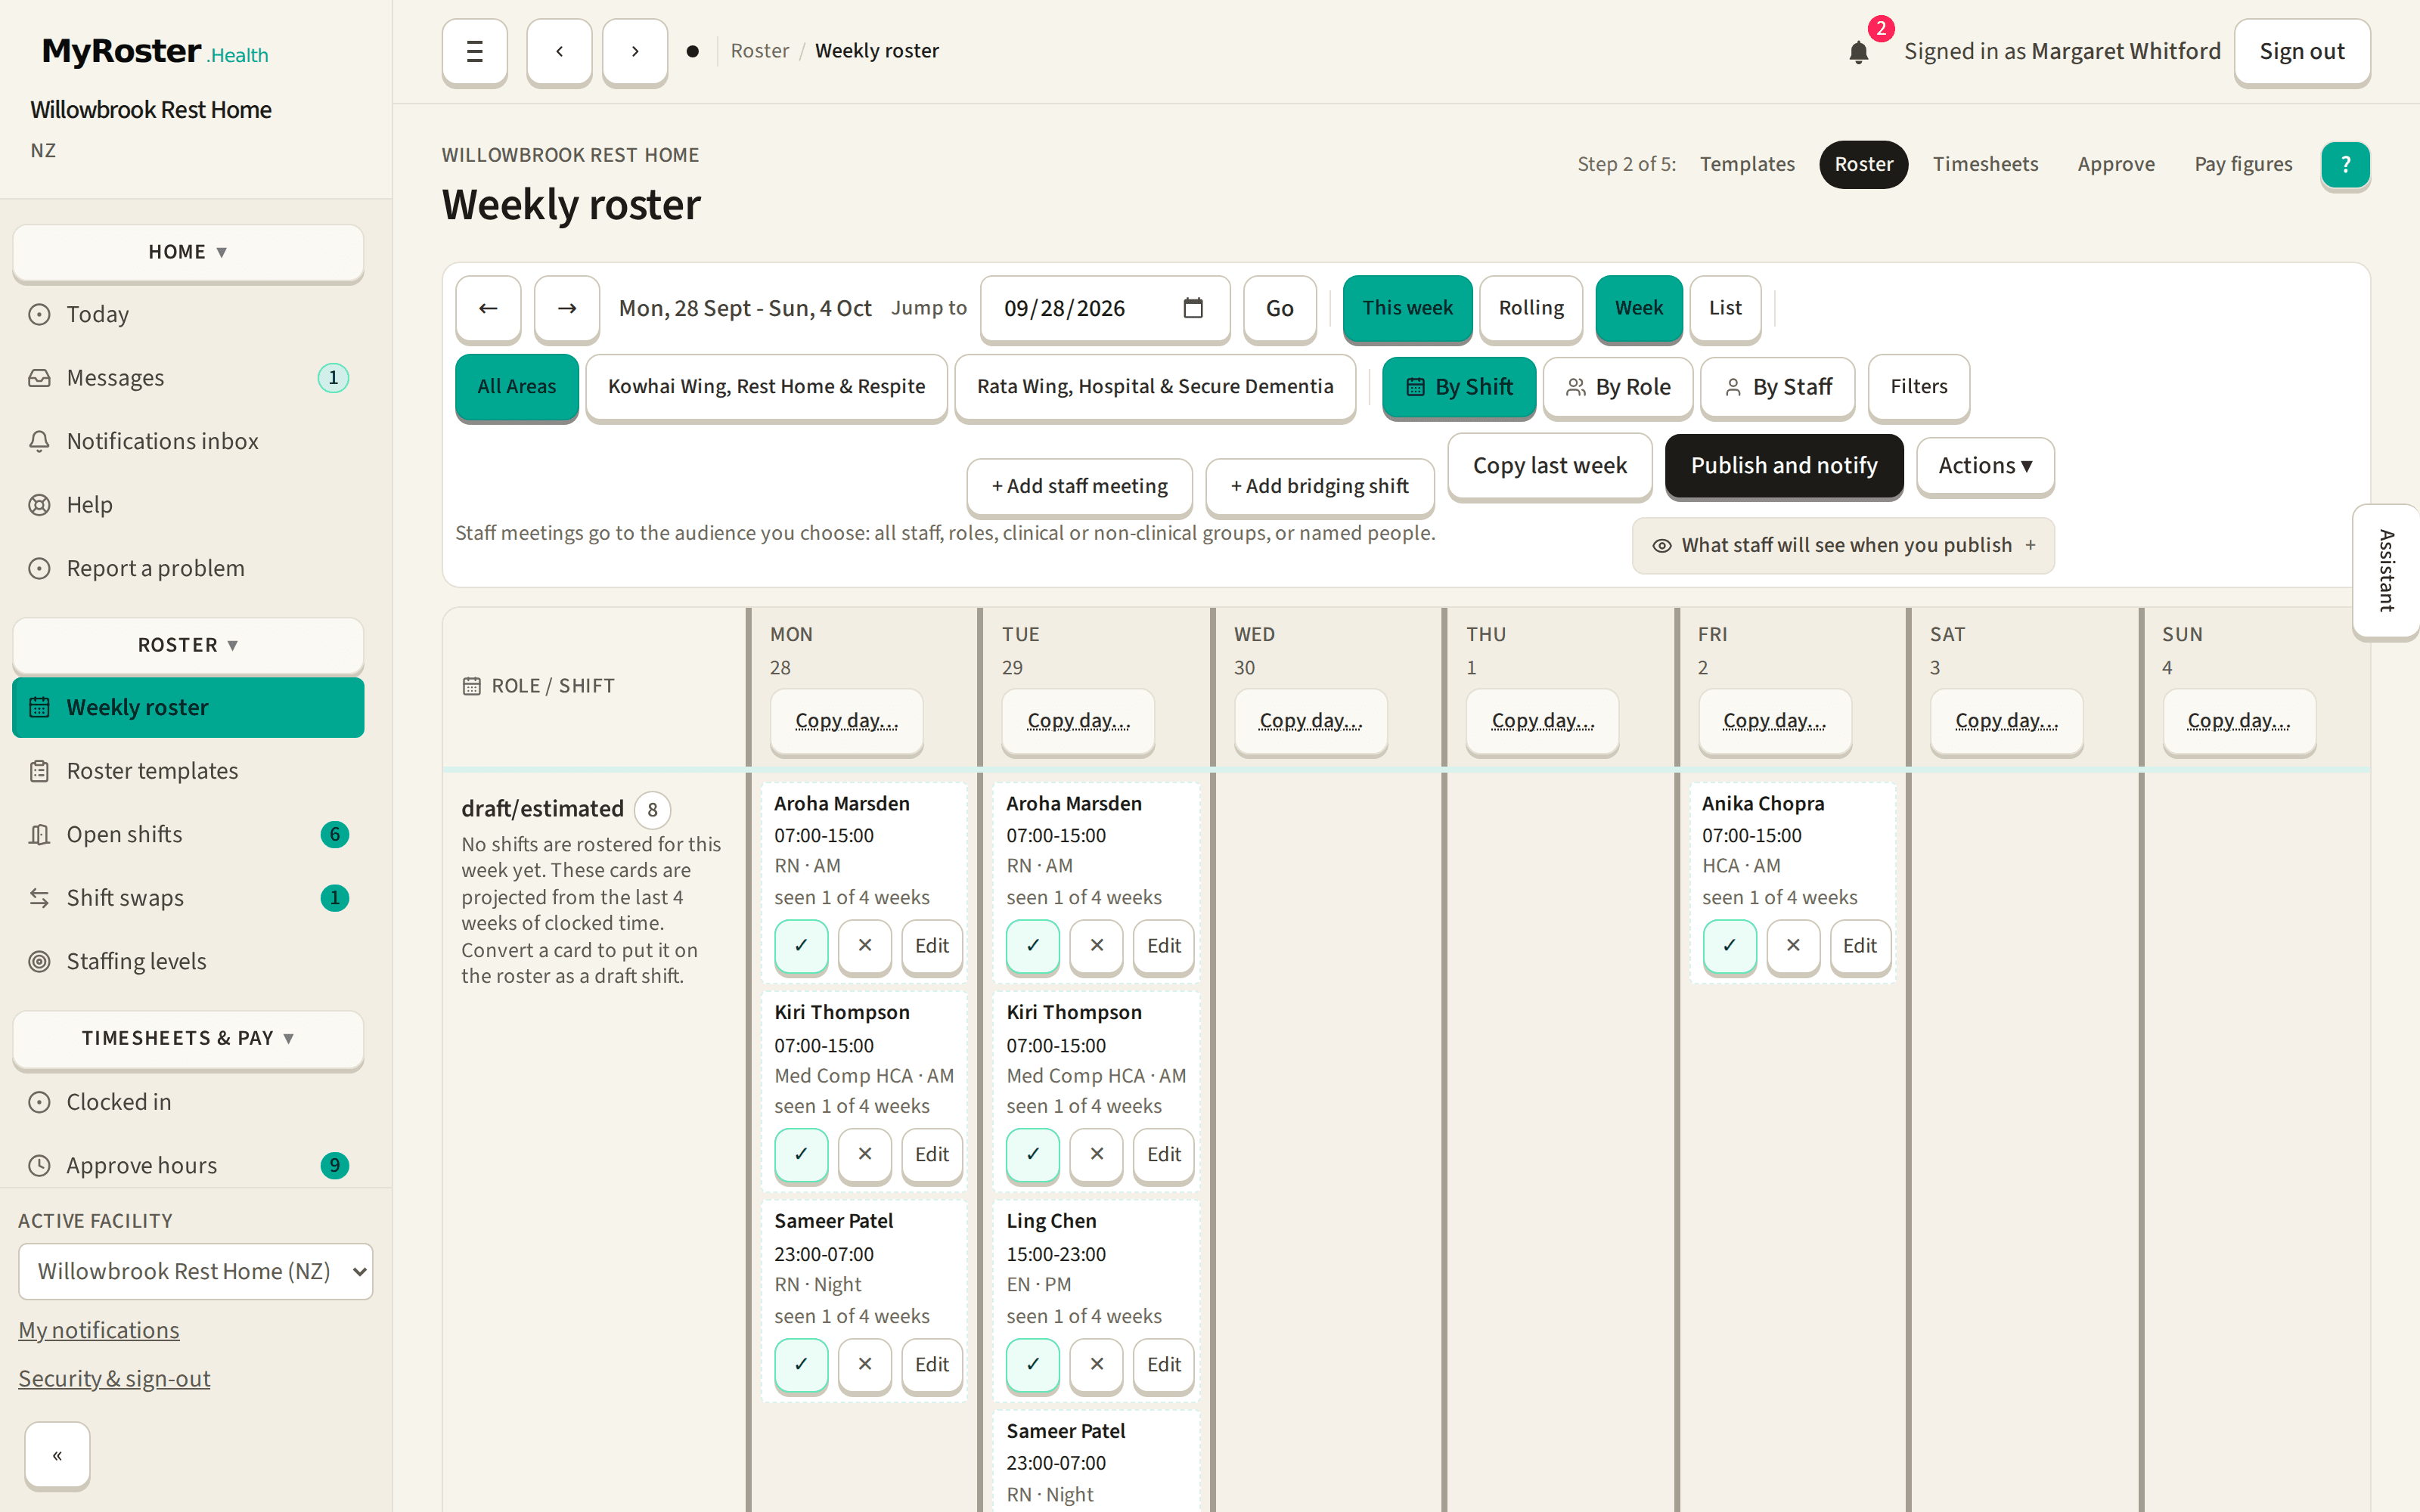Go to the Approve step

click(x=2116, y=164)
